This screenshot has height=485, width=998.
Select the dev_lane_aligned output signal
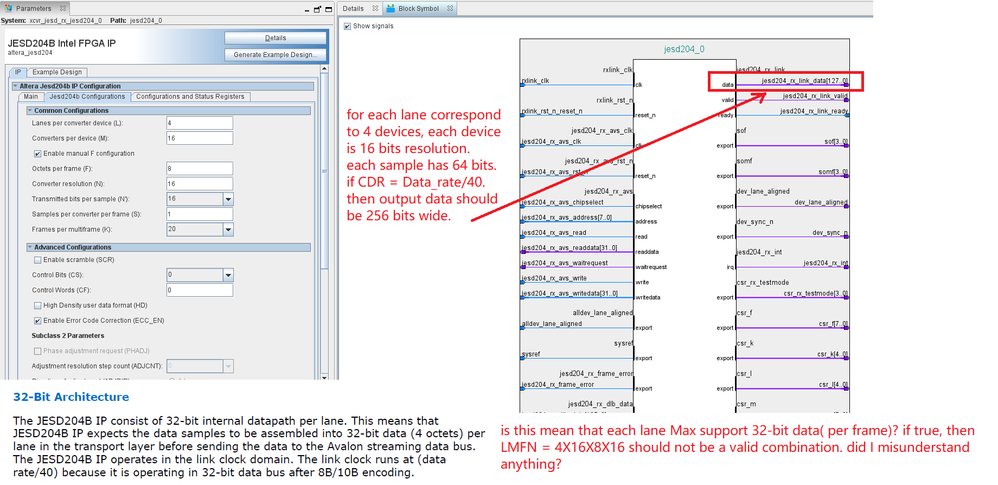[821, 202]
